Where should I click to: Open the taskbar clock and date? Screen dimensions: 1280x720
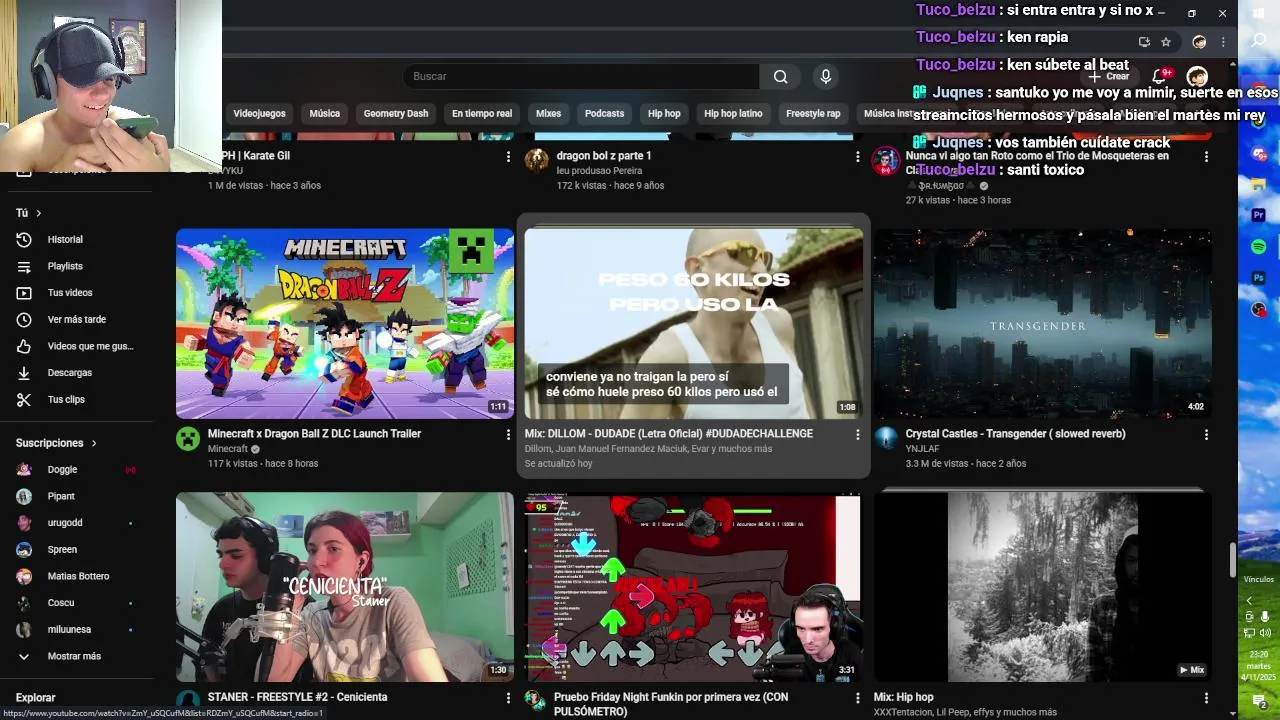1259,665
